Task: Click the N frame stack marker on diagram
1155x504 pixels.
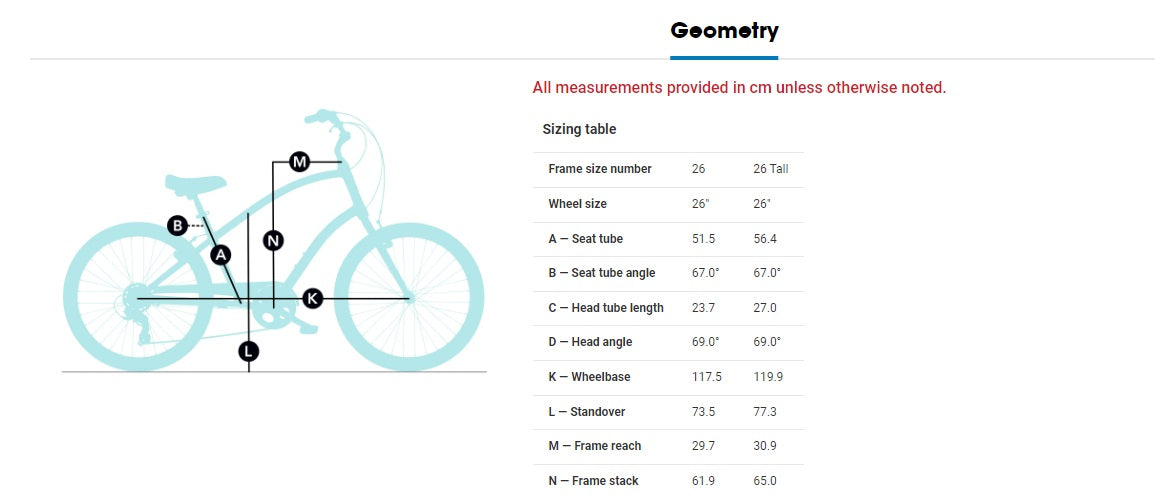Action: [273, 240]
